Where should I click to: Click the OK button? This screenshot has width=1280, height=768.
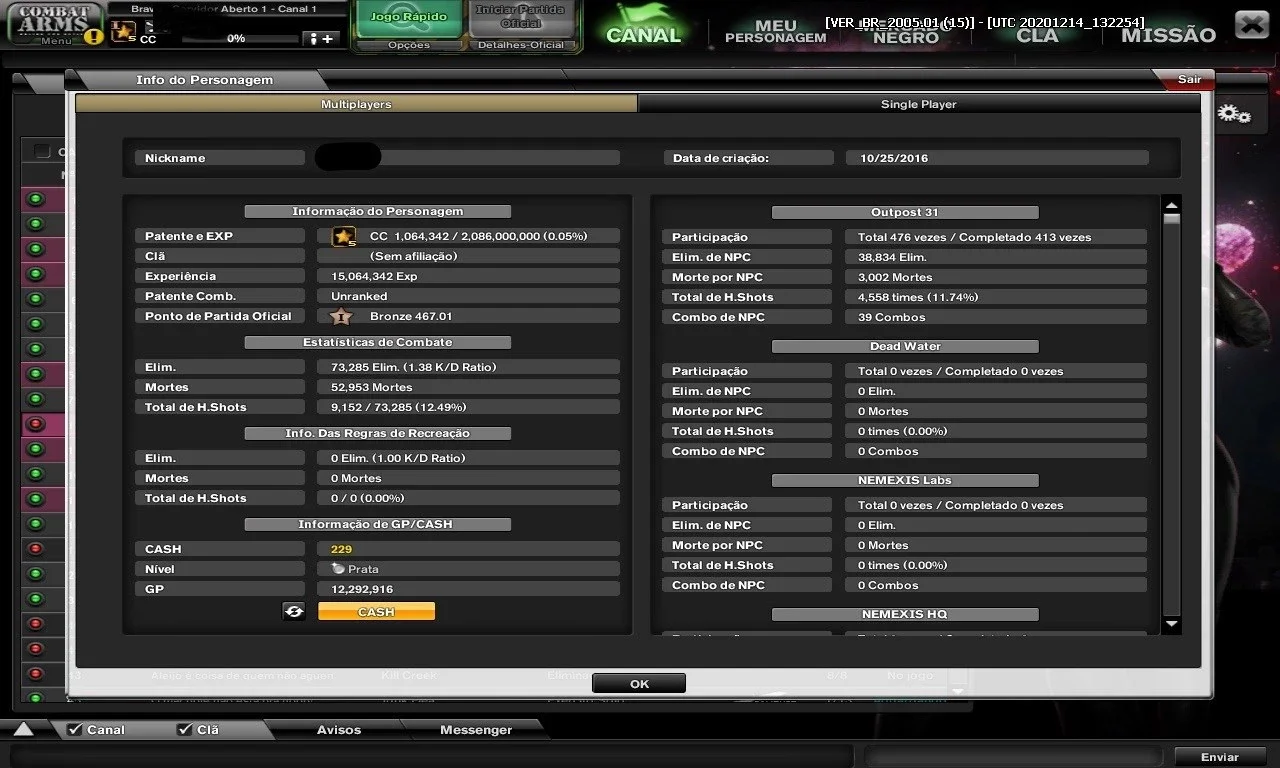click(639, 684)
